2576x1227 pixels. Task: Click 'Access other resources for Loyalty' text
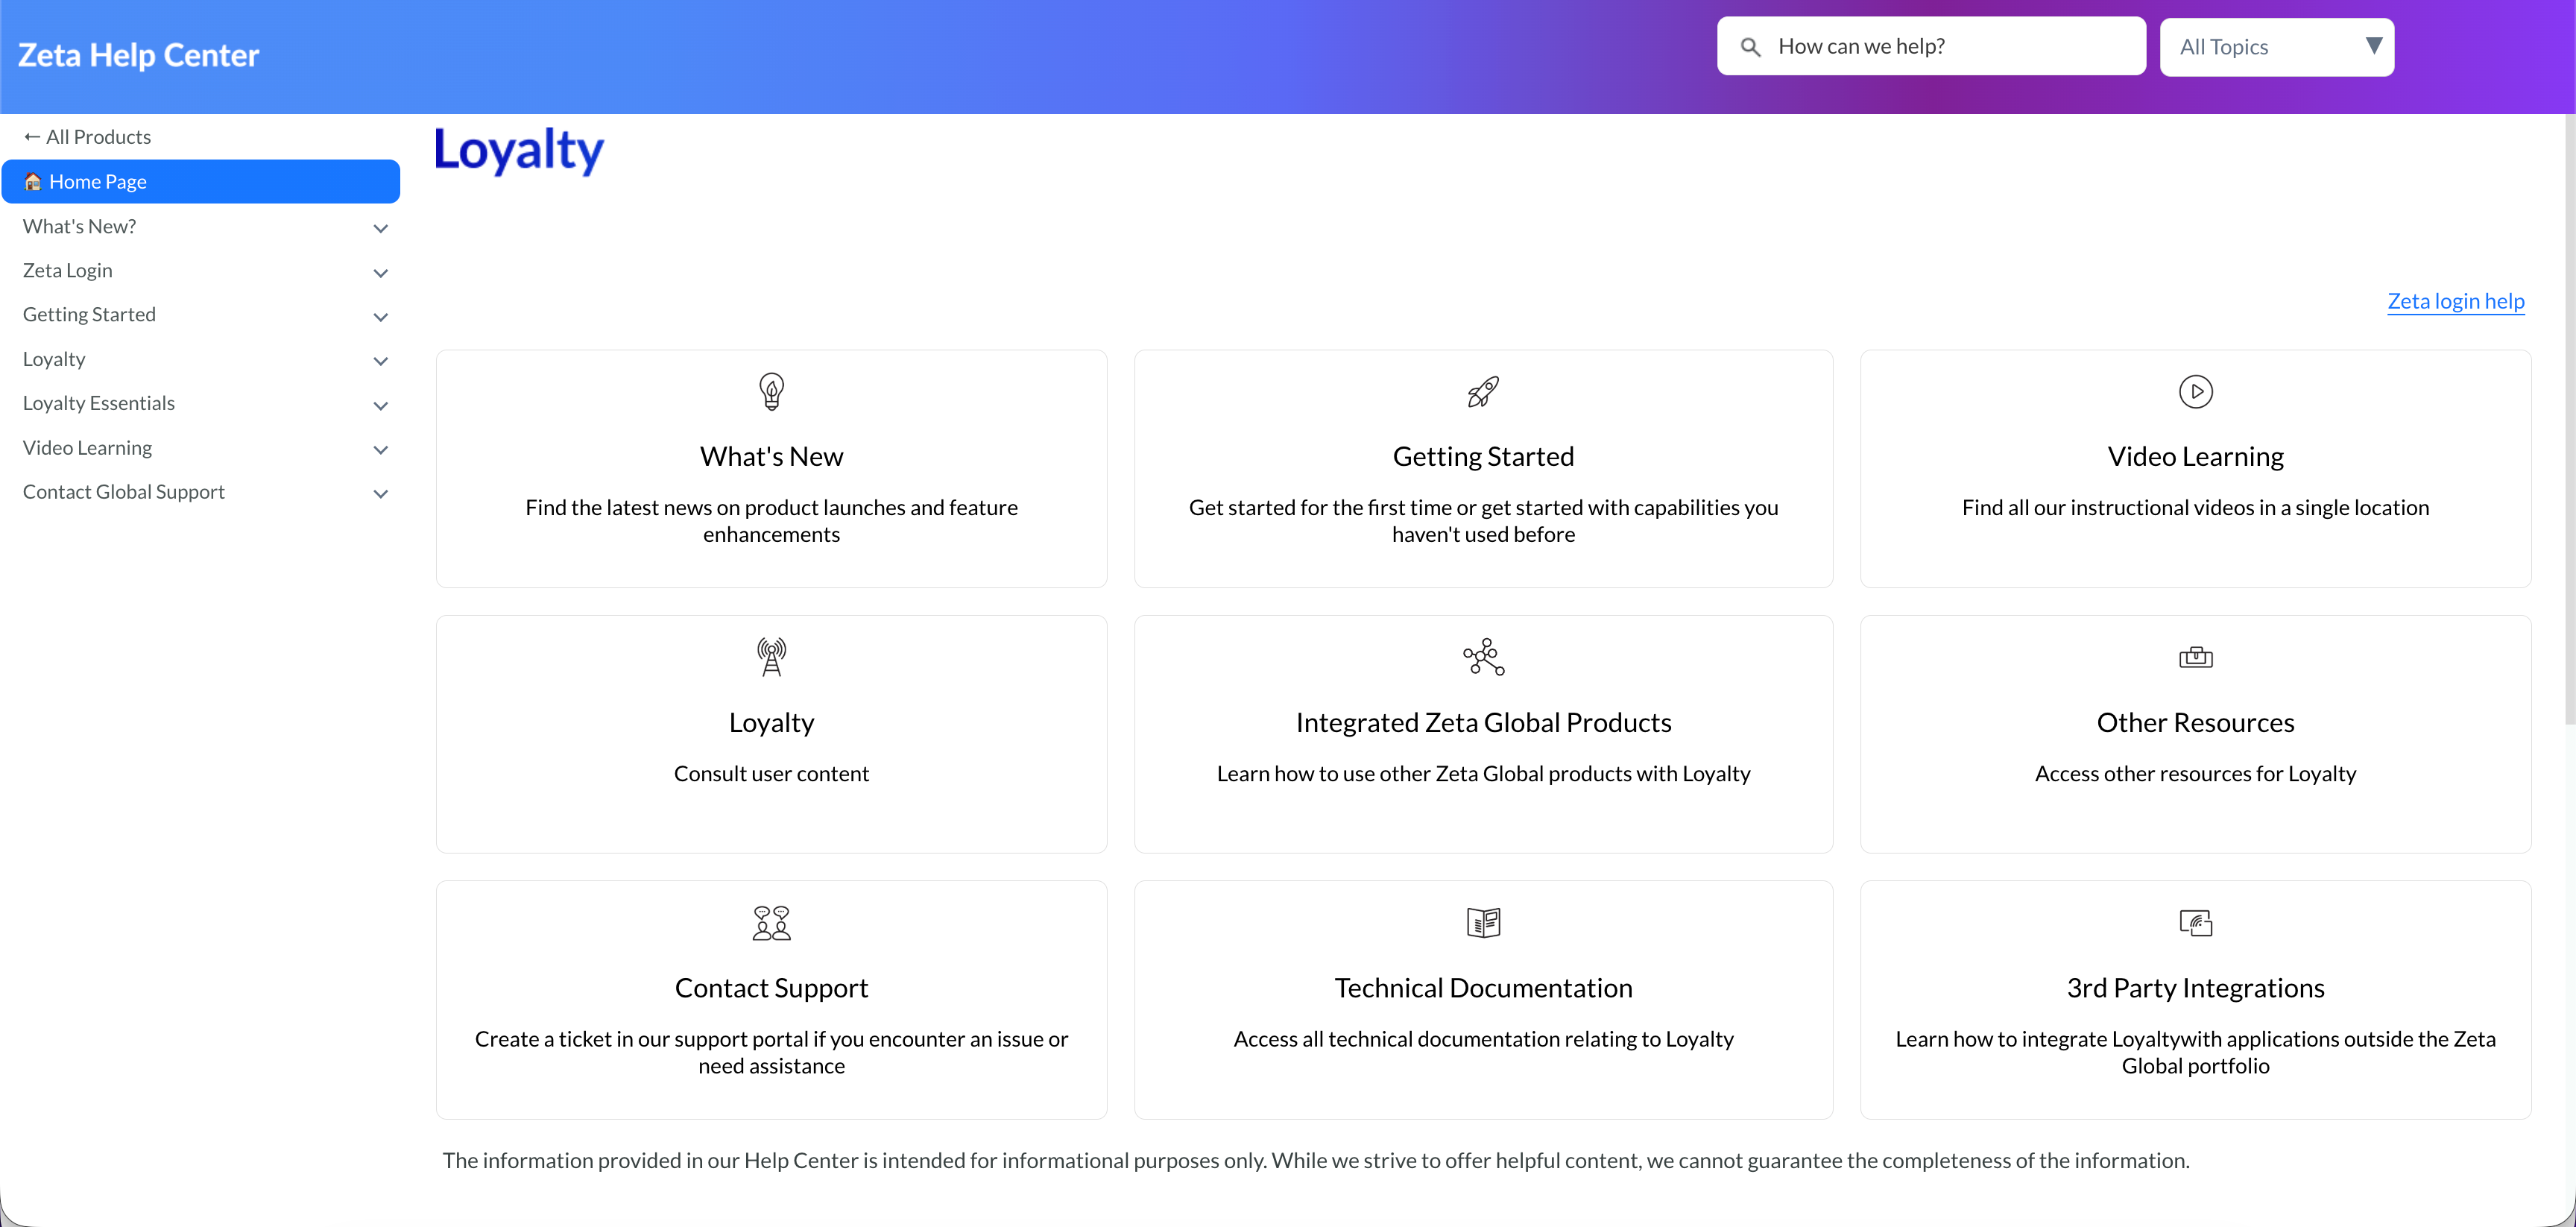(x=2195, y=773)
